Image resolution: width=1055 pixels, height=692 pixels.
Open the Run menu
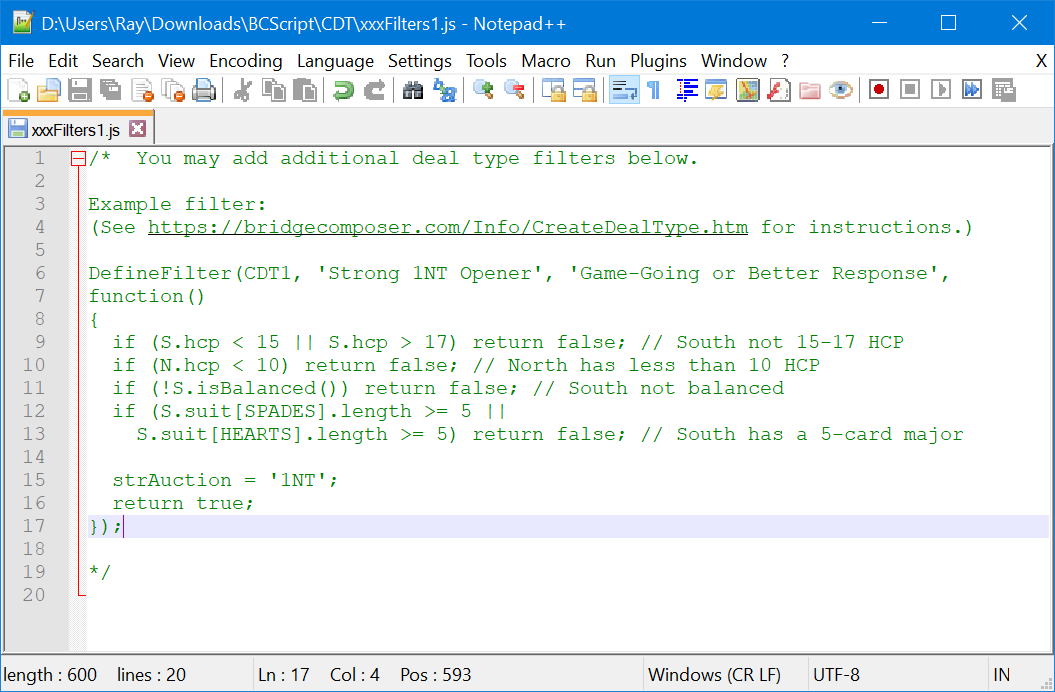[600, 61]
